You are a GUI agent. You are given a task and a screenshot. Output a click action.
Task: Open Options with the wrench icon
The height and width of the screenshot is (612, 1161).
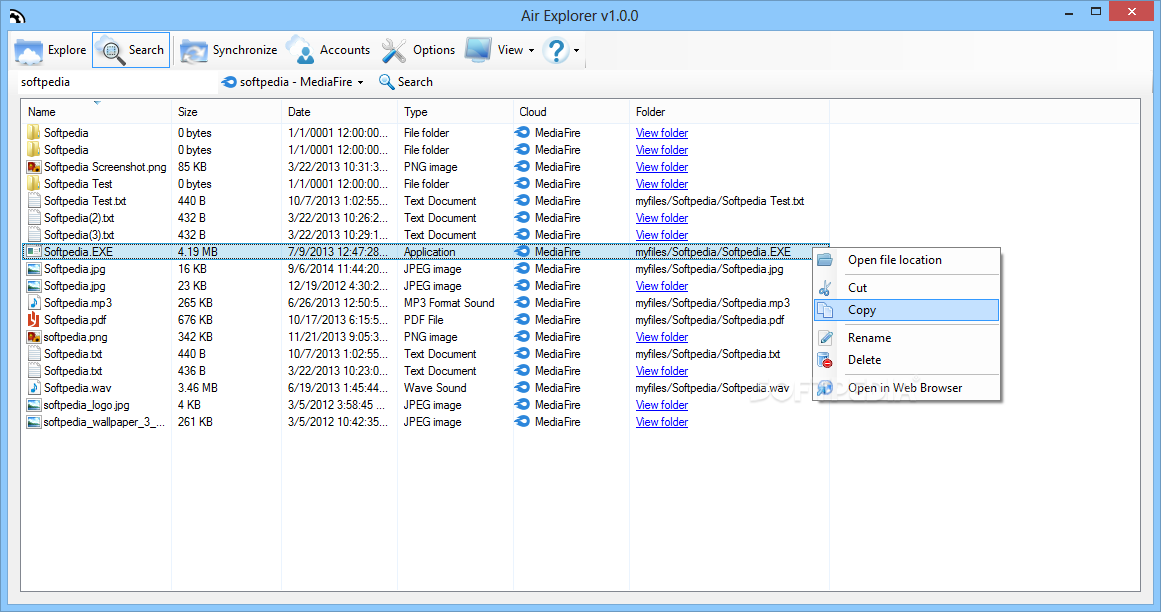coord(418,50)
